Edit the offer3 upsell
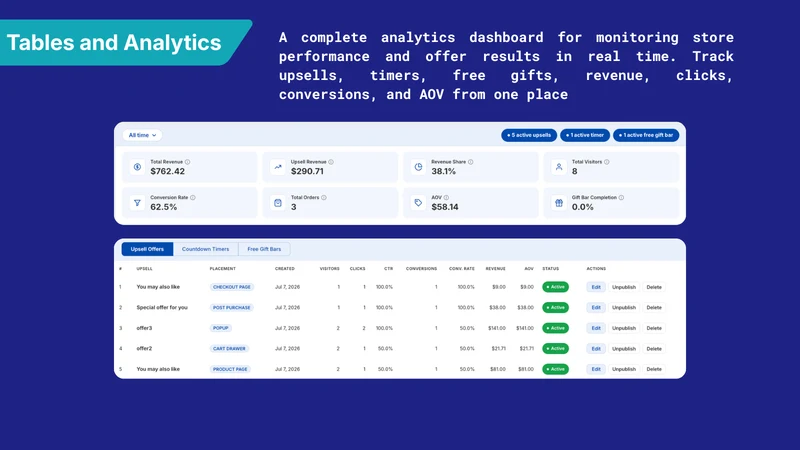Image resolution: width=800 pixels, height=450 pixels. (x=596, y=328)
